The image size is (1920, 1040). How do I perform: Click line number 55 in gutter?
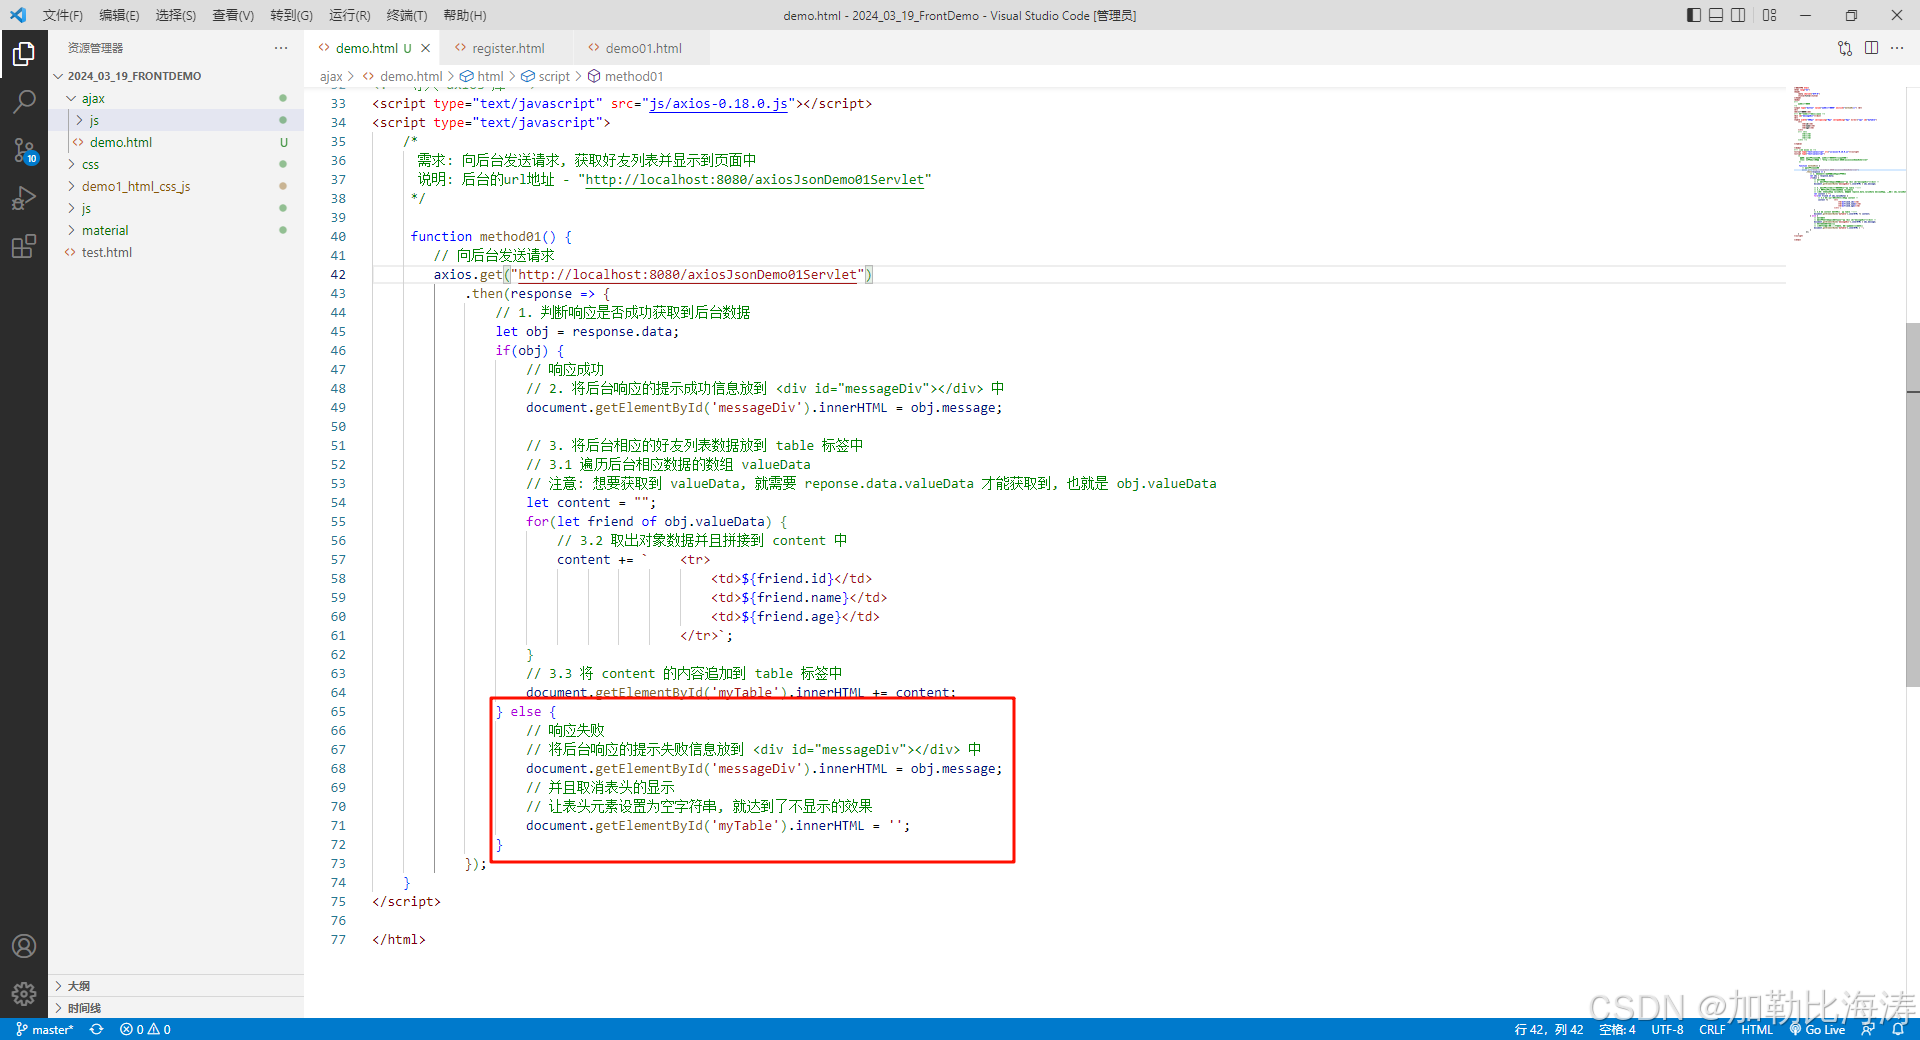tap(338, 521)
